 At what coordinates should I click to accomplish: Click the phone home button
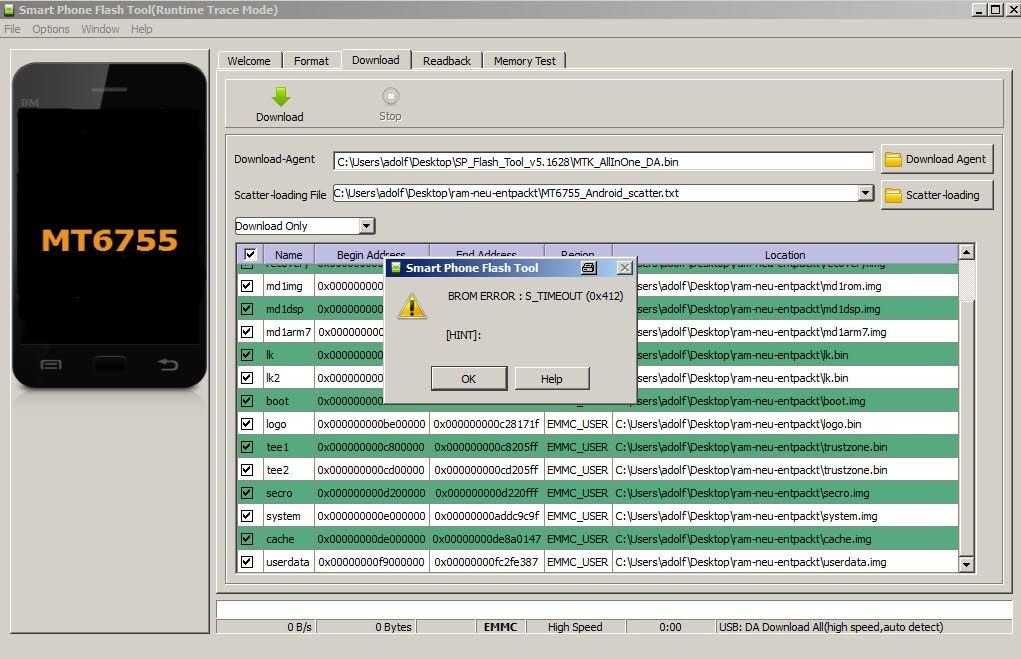tap(109, 364)
